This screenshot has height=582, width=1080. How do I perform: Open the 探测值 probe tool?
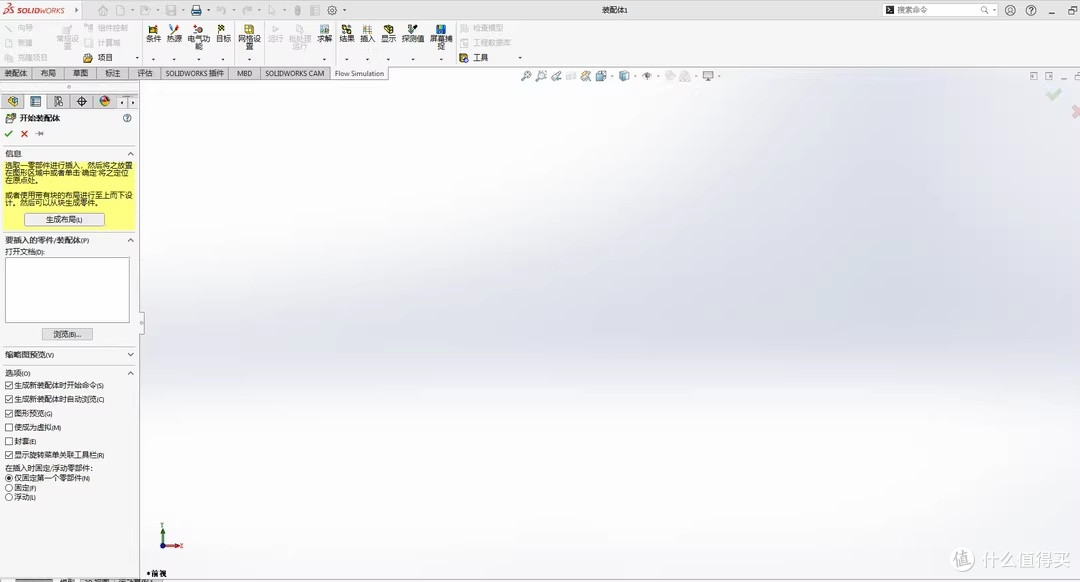(x=413, y=34)
